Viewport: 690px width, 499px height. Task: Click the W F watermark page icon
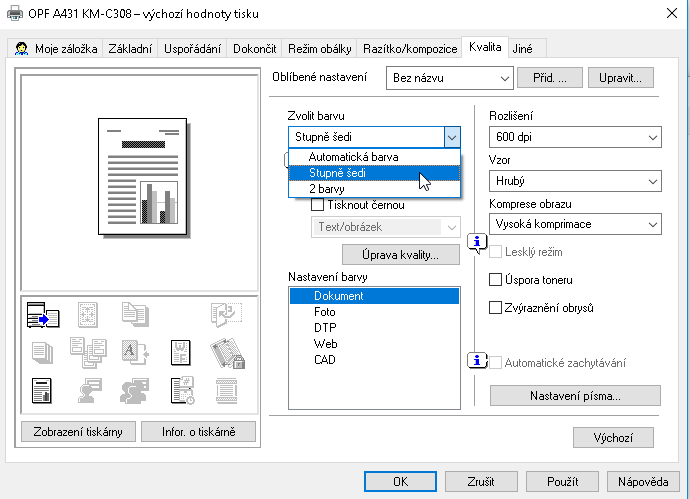pyautogui.click(x=181, y=351)
